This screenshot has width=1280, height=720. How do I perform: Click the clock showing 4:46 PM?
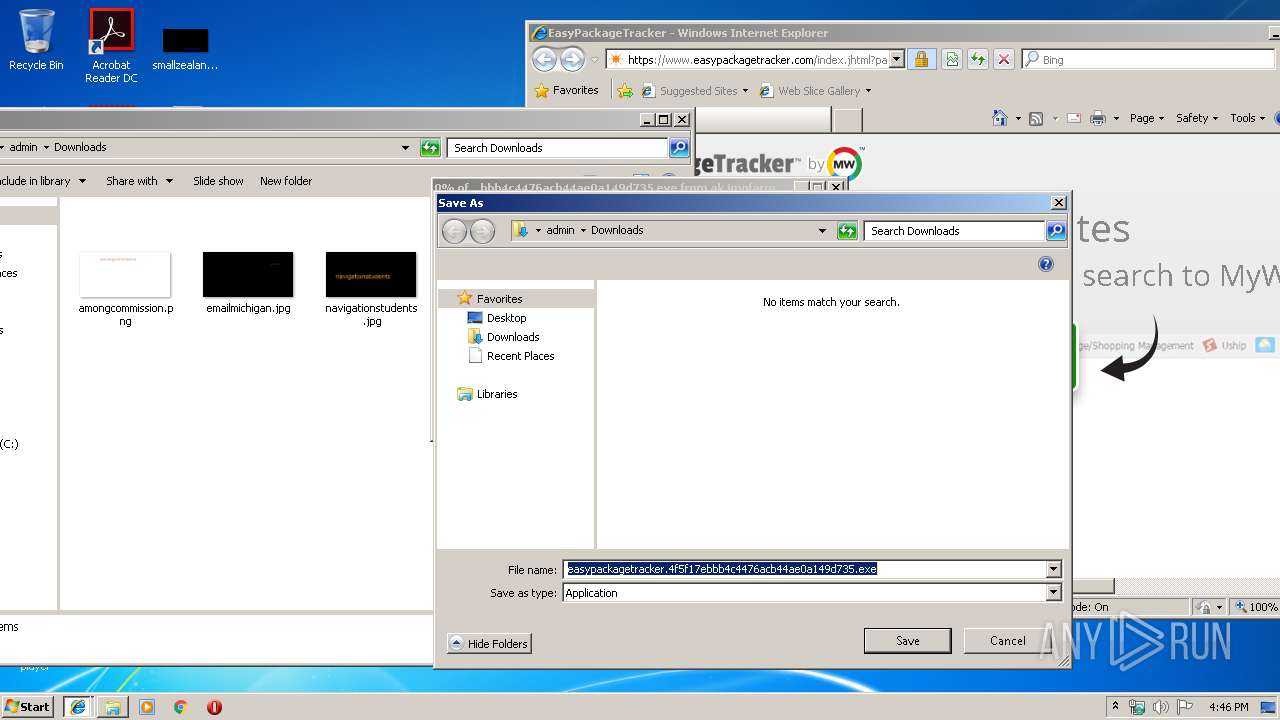[x=1228, y=707]
